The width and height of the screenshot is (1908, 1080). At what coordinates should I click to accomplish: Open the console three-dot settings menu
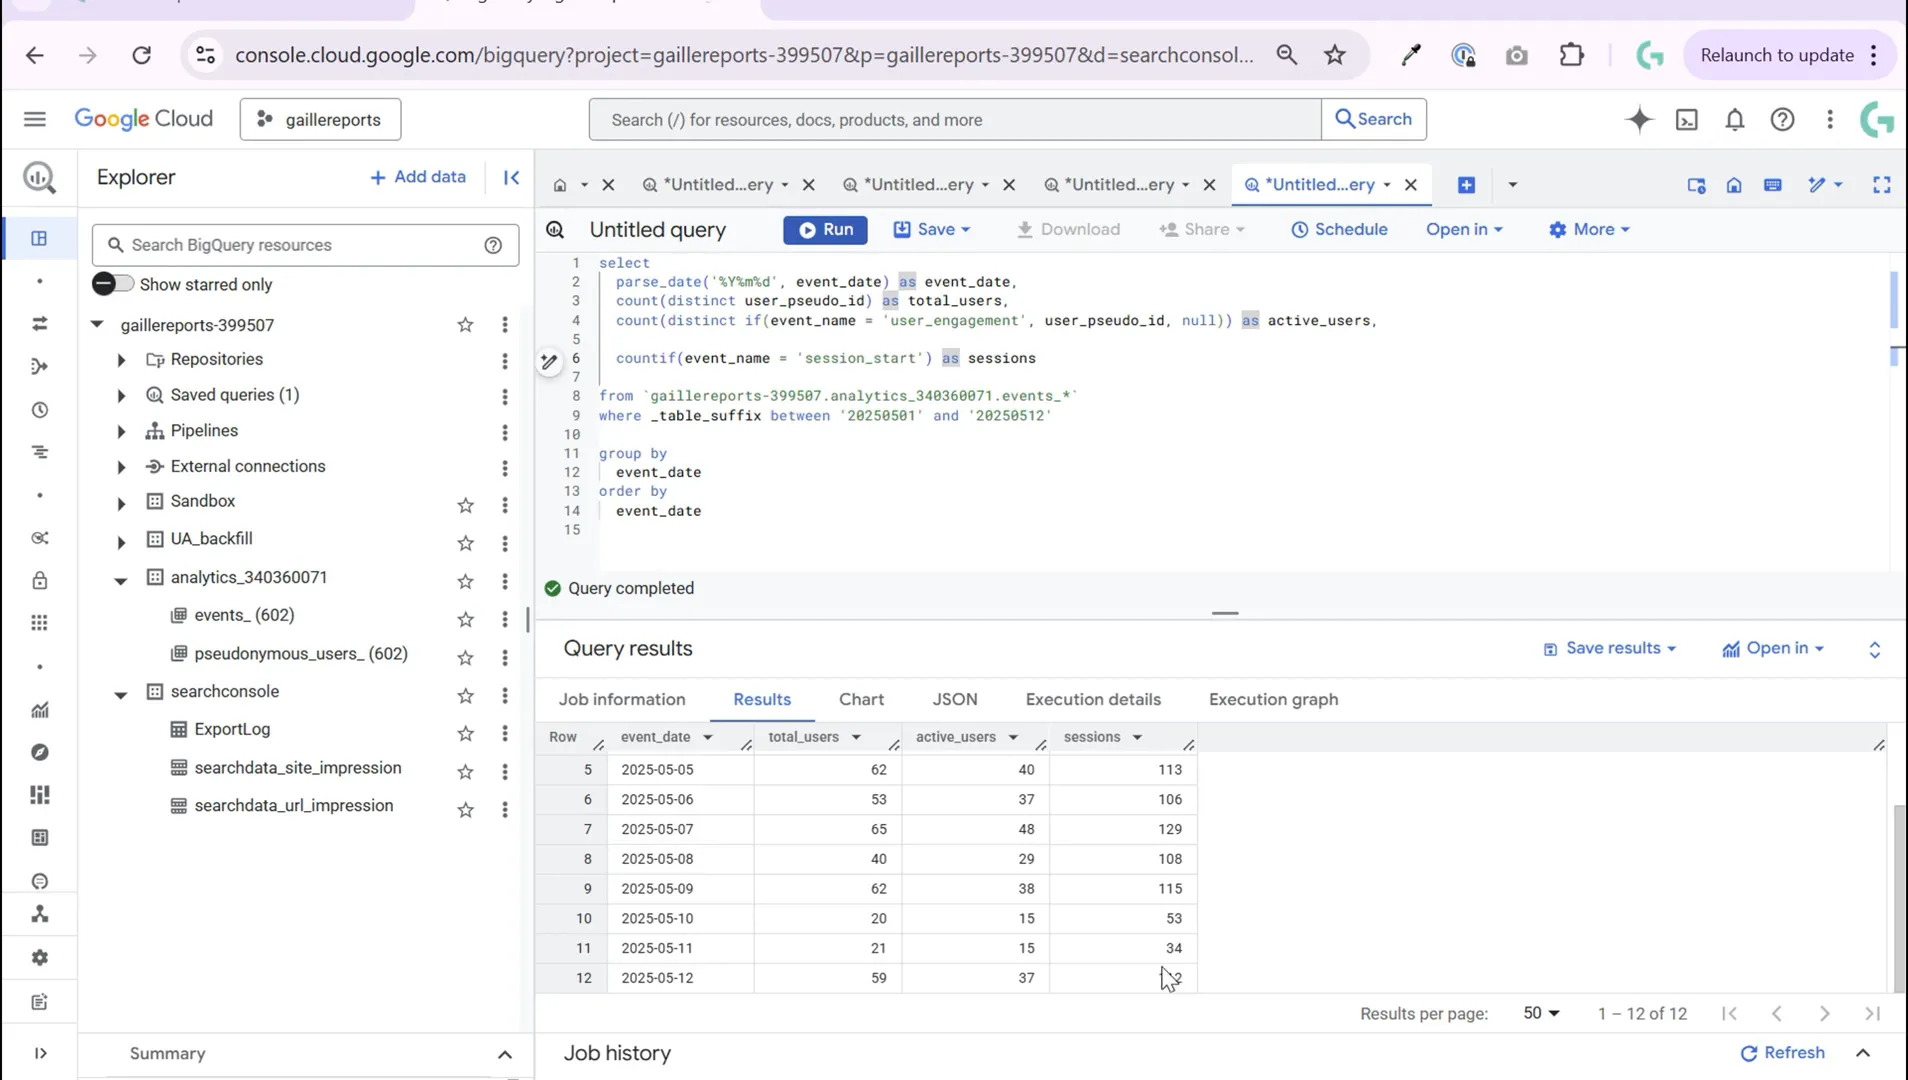point(1830,119)
